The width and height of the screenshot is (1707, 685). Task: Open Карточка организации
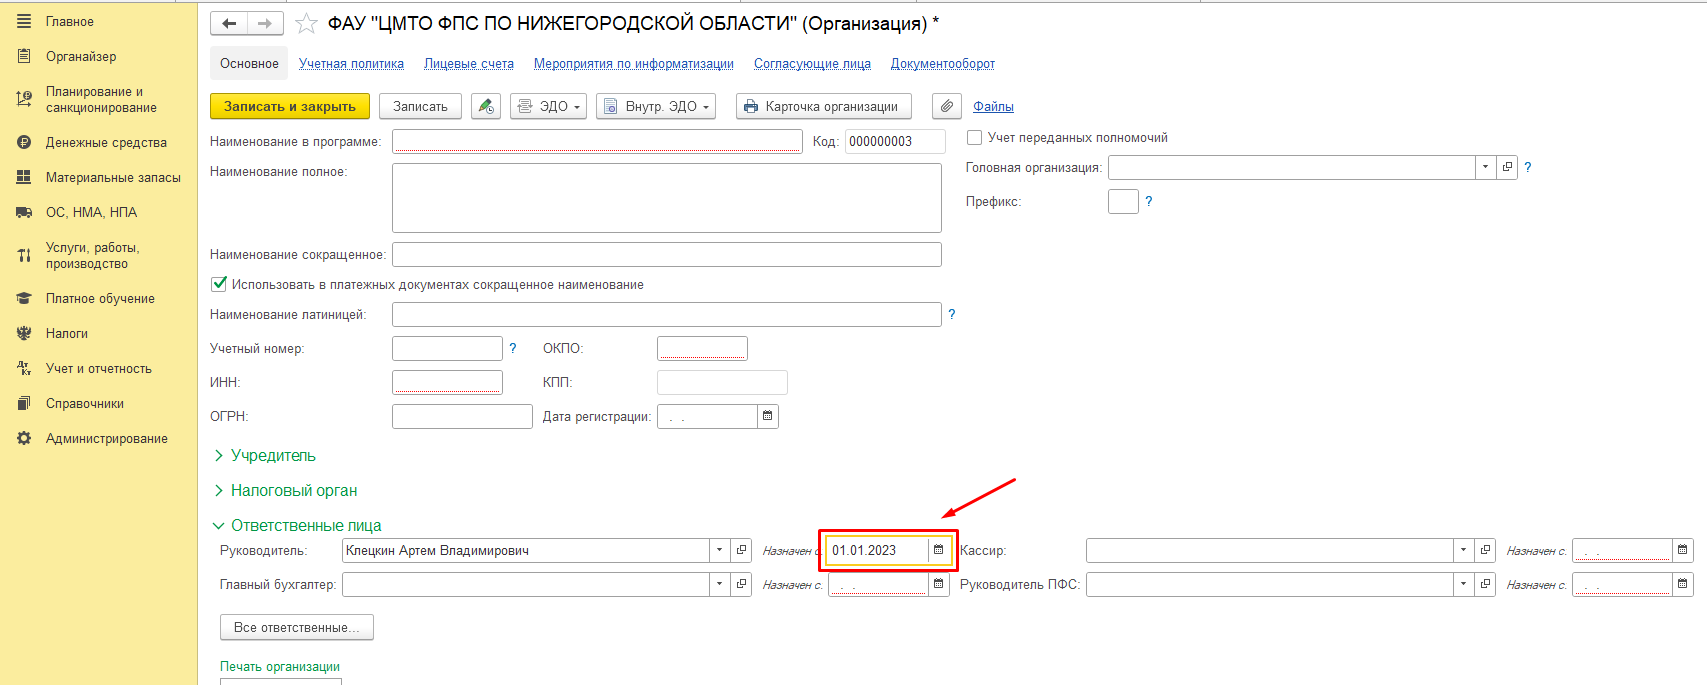pyautogui.click(x=824, y=106)
